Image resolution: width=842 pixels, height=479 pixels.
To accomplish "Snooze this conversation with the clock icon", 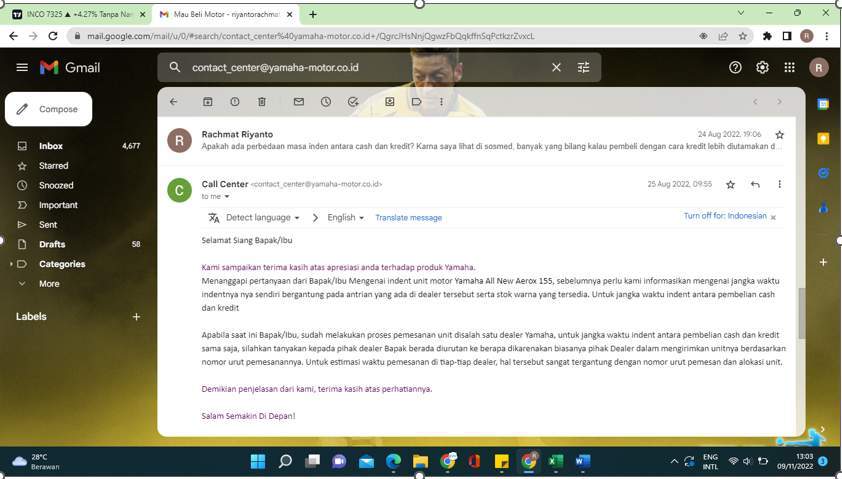I will (x=326, y=101).
